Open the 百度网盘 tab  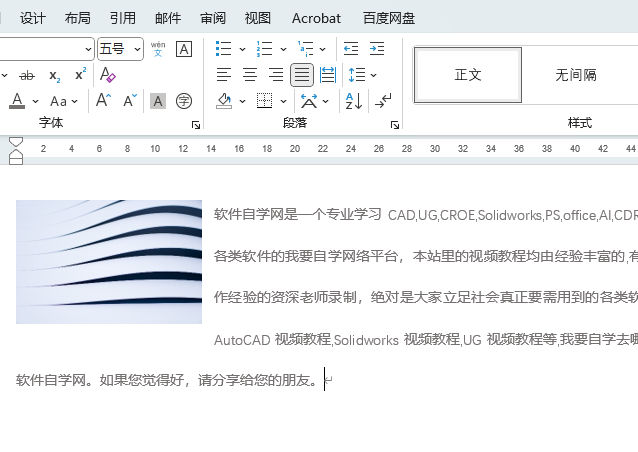pos(389,18)
